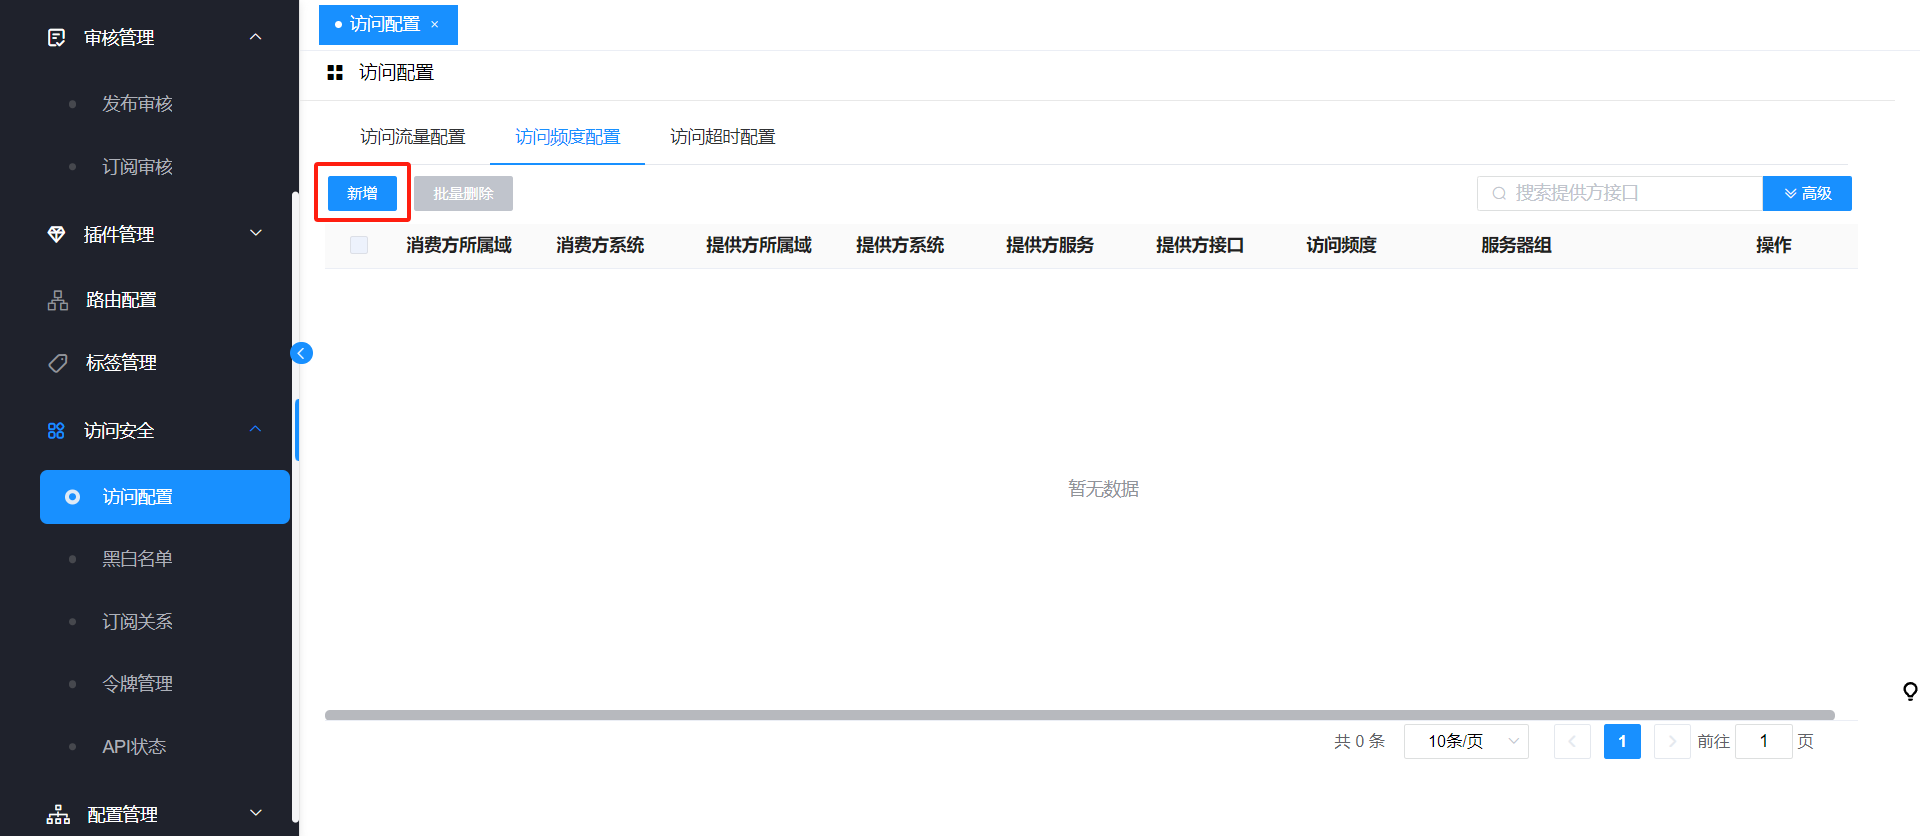Click the 消费方所属域 column header
The image size is (1920, 836).
(x=459, y=245)
